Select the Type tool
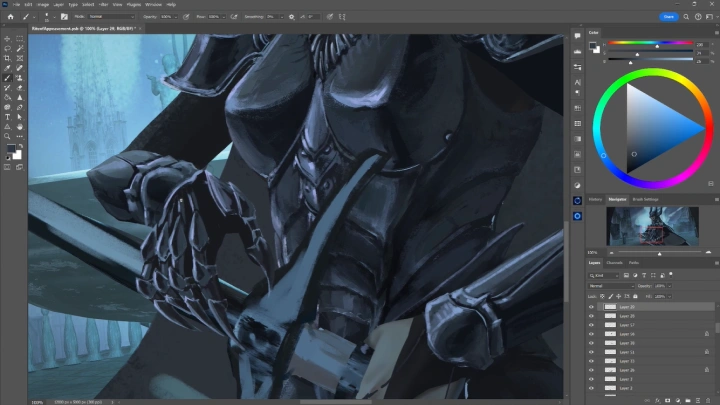The image size is (720, 405). [x=7, y=117]
